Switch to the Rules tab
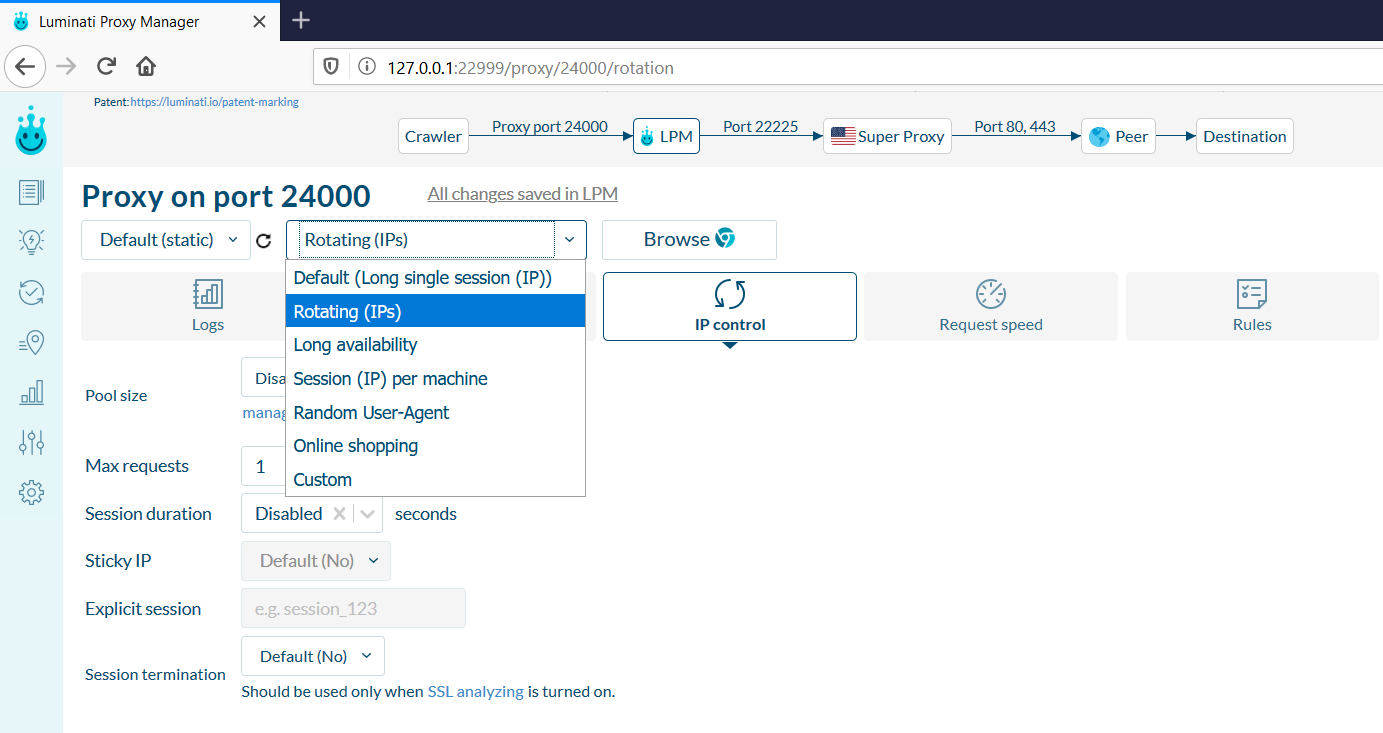 tap(1252, 306)
